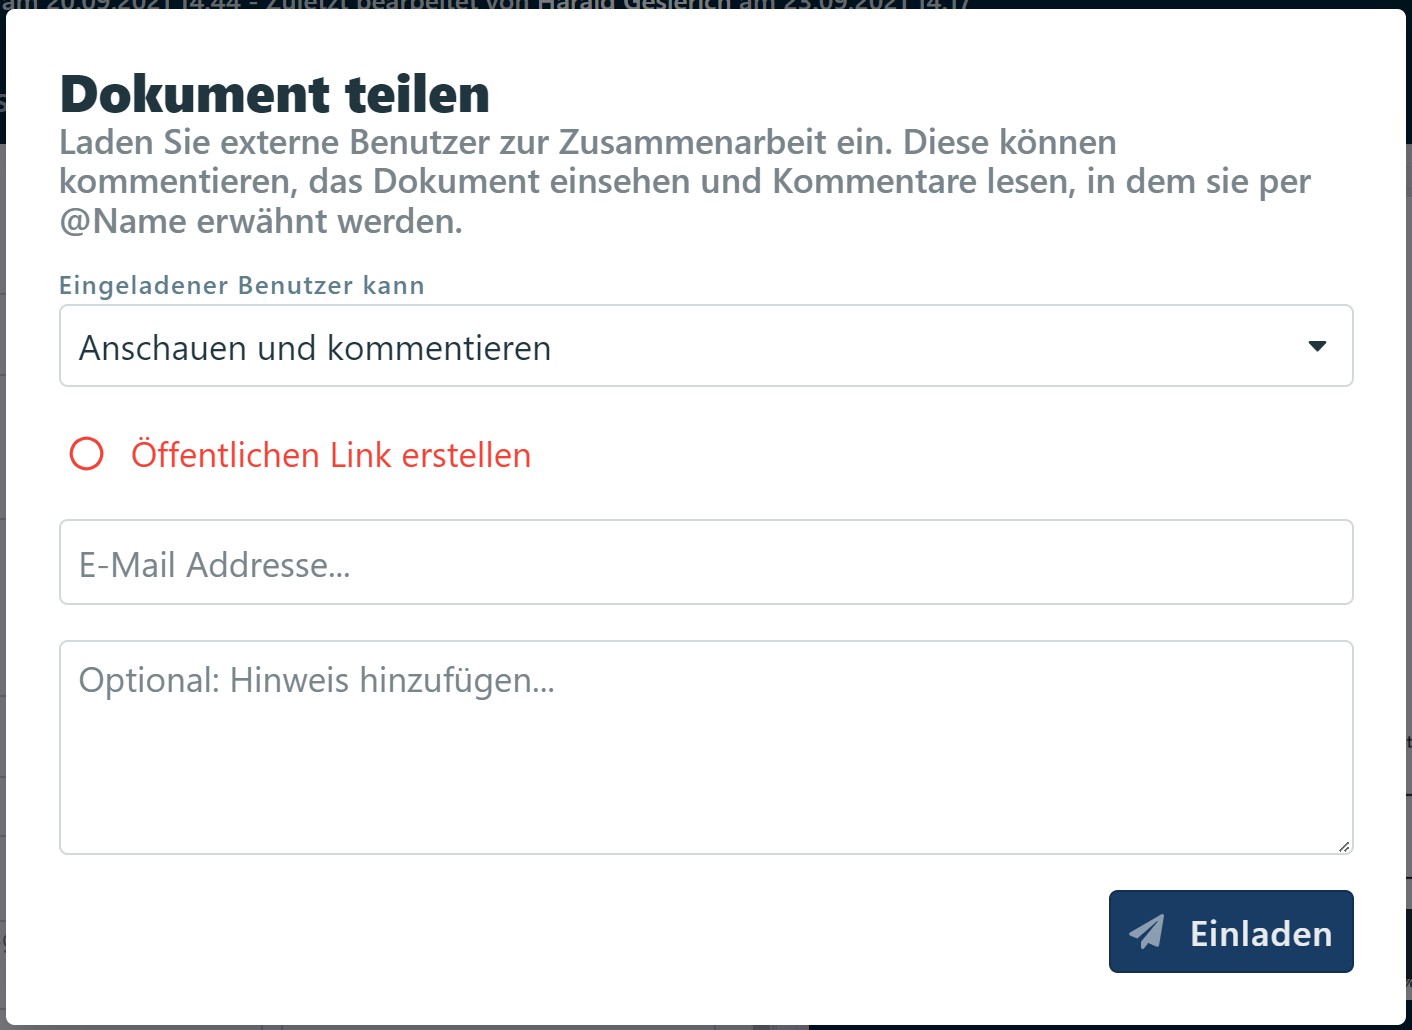Click the red Öffentlichen Link erstellen label
Viewport: 1412px width, 1030px height.
(x=331, y=455)
